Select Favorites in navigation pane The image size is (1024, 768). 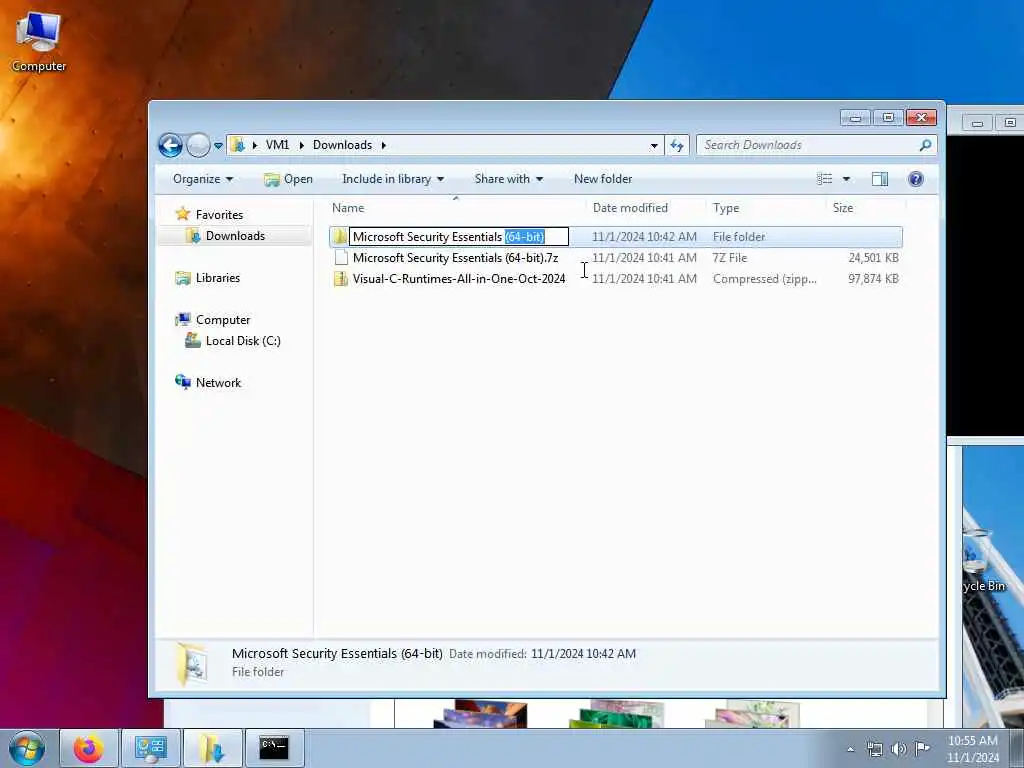[x=219, y=215]
